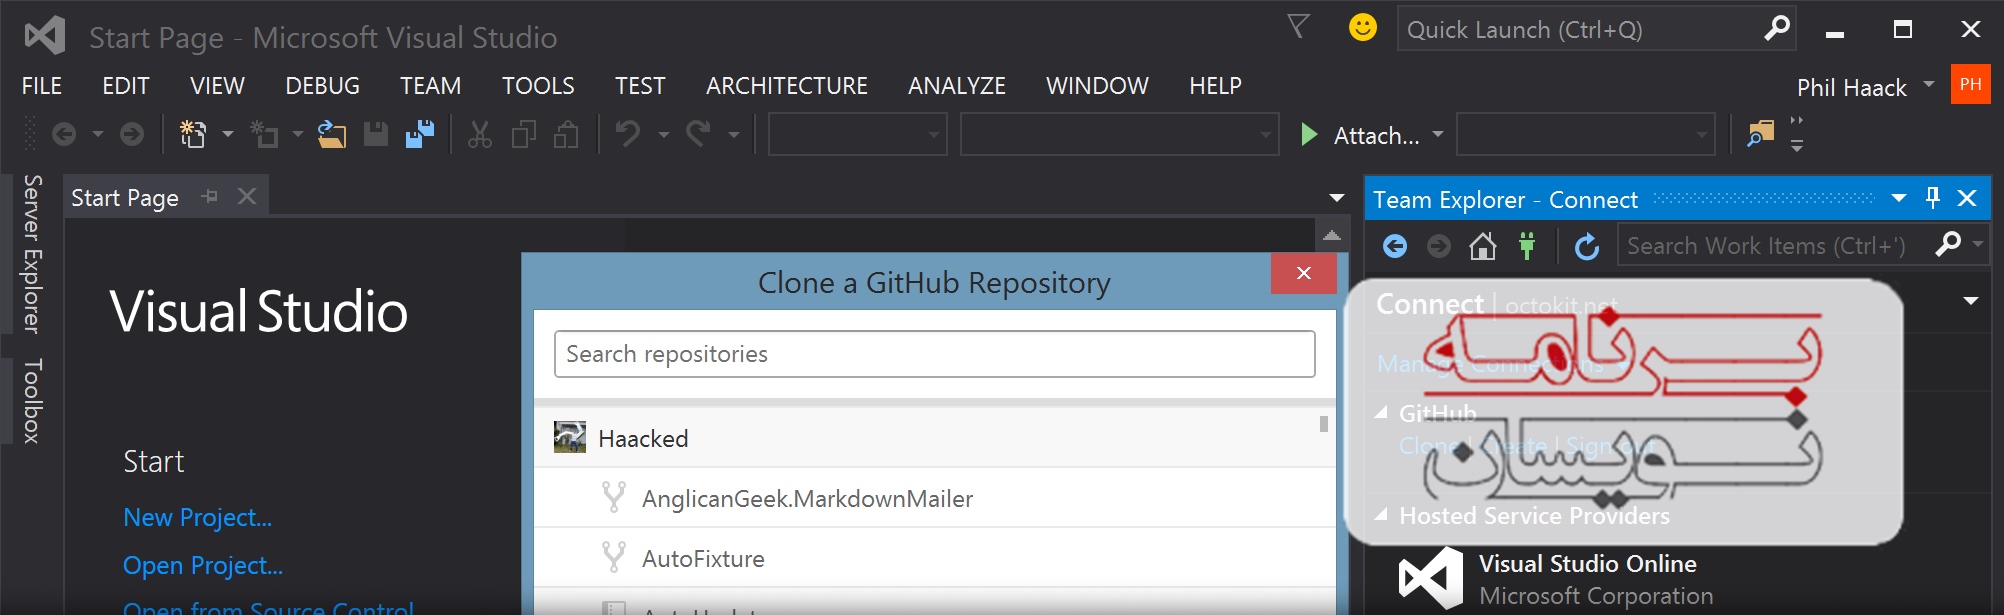Save all files with the multi-disk icon
Screen dimensions: 2004x615
420,134
